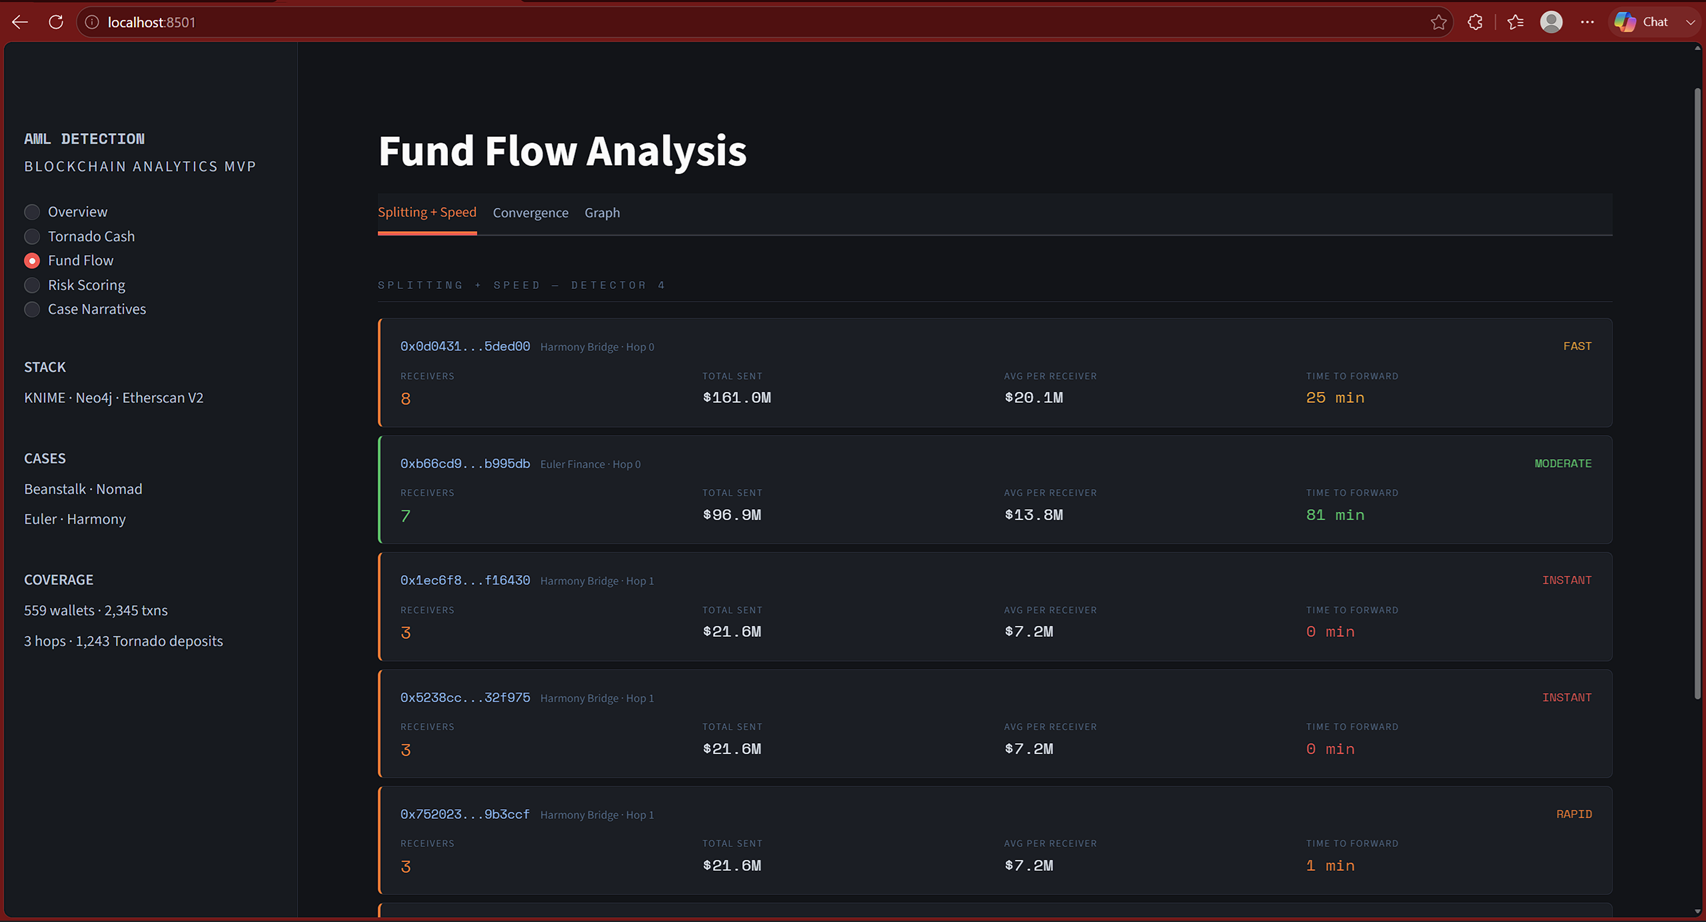The width and height of the screenshot is (1706, 922).
Task: Click the 25 min forward time
Action: point(1335,398)
